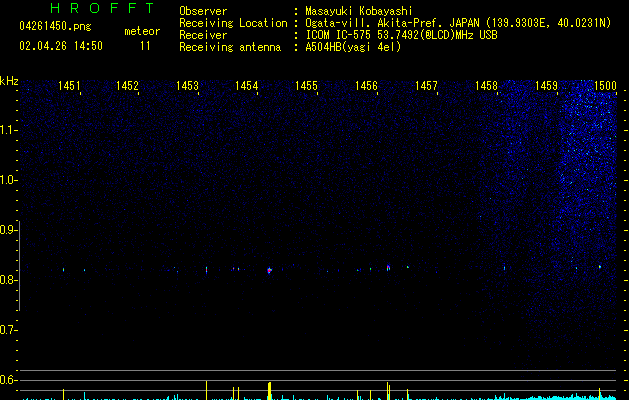629x400 pixels.
Task: Click the 0.9 kHz frequency label
Action: point(8,230)
